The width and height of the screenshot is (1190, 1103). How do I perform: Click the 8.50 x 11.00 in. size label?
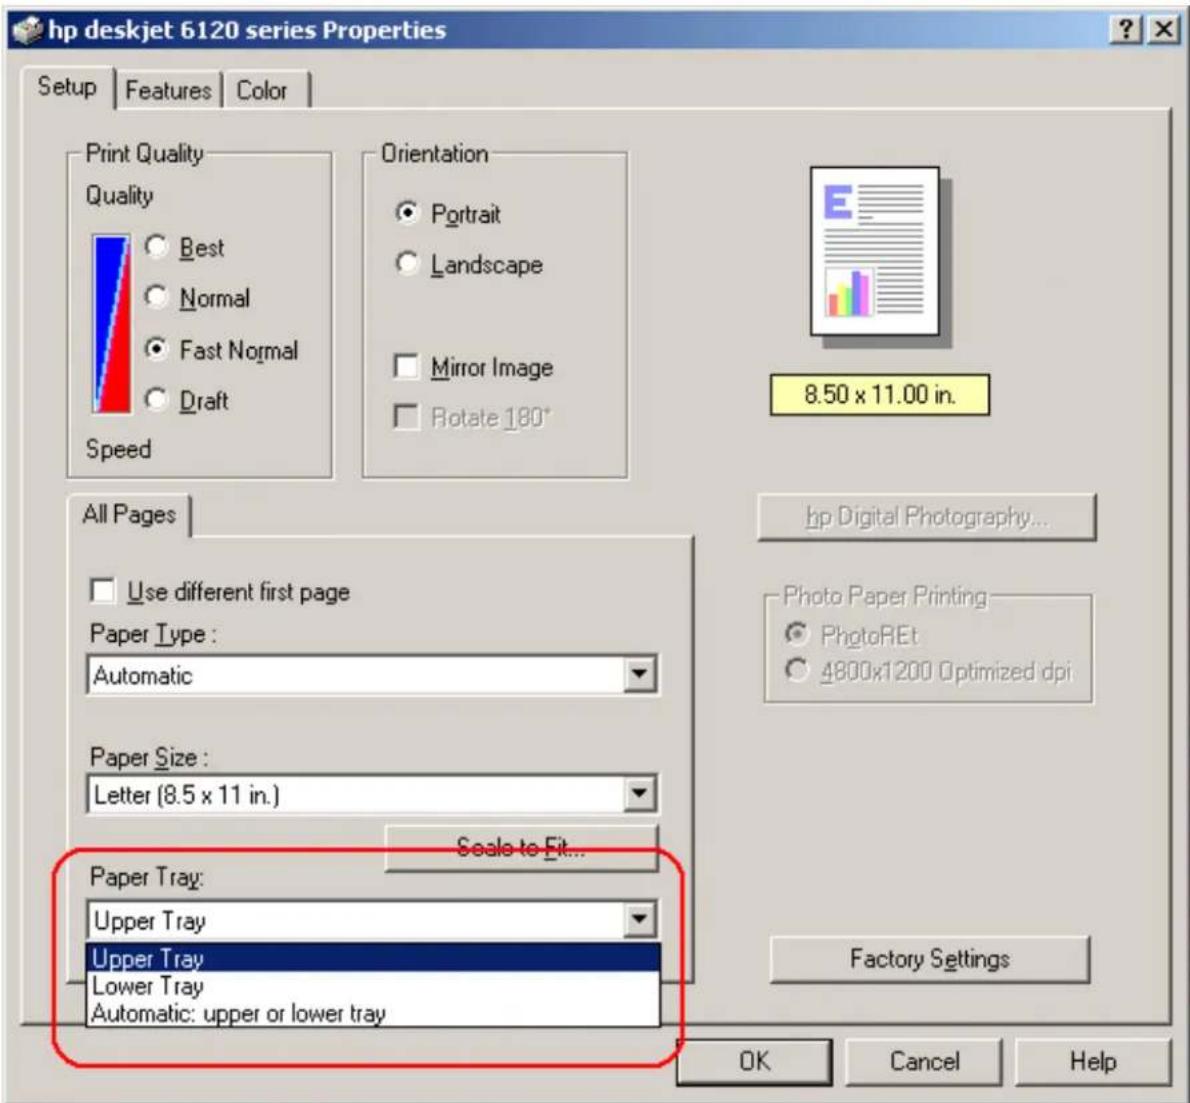(x=880, y=395)
